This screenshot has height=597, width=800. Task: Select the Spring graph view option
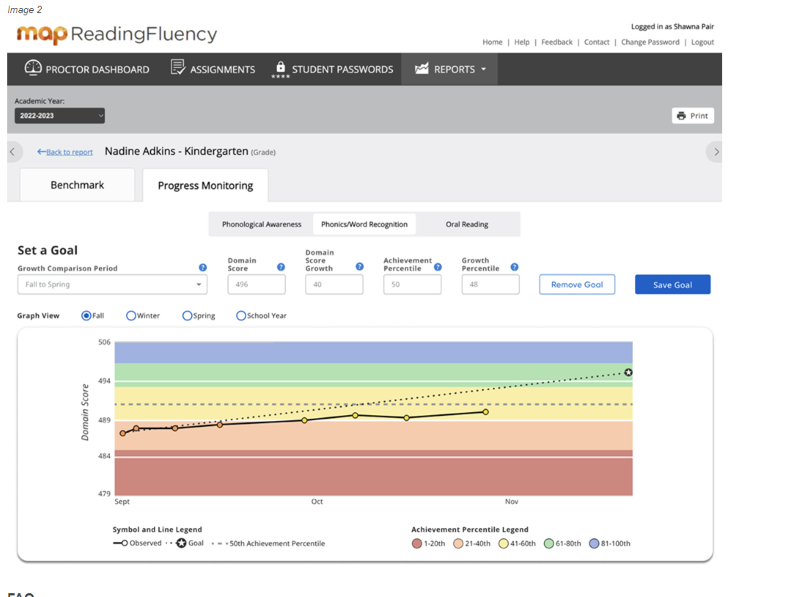(x=187, y=316)
